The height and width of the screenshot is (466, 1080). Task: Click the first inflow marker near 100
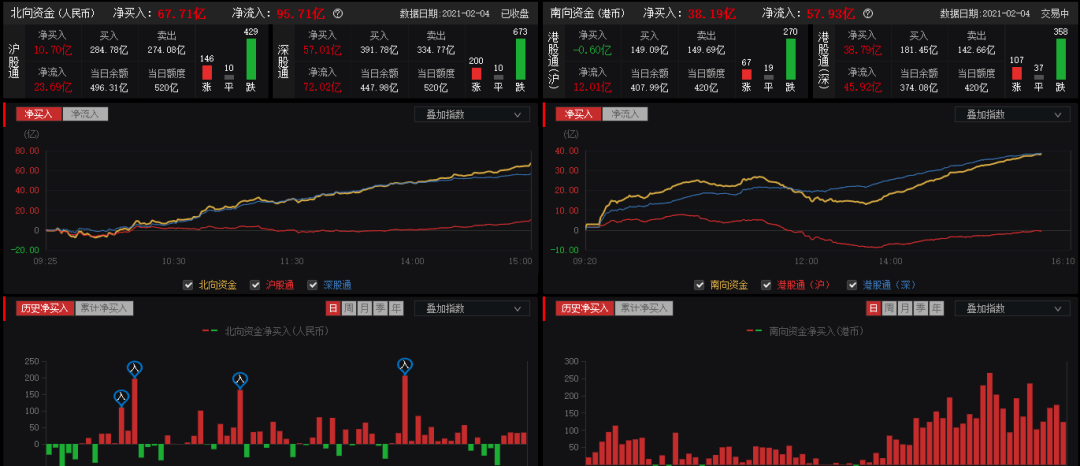pyautogui.click(x=121, y=397)
